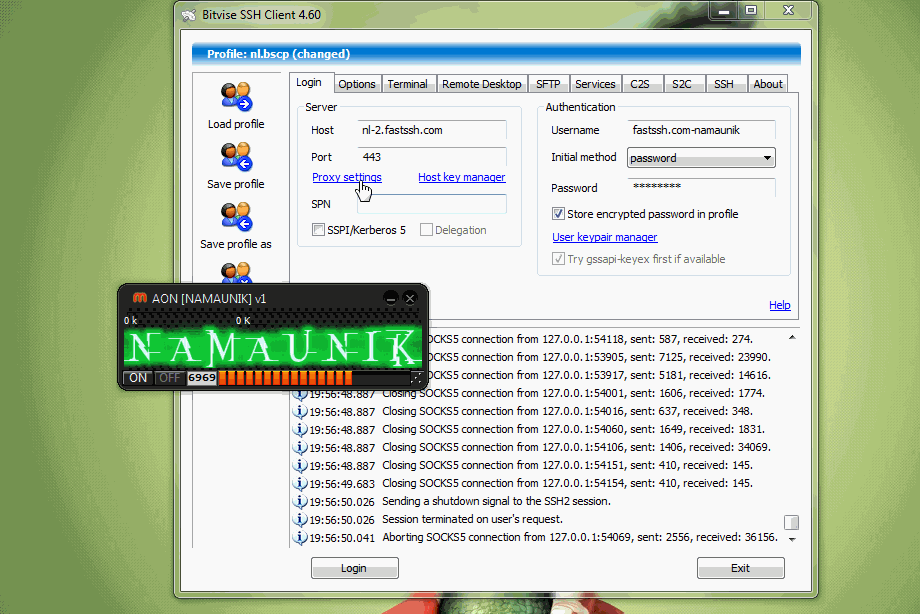This screenshot has width=920, height=614.
Task: Click the SPN input field
Action: point(432,204)
